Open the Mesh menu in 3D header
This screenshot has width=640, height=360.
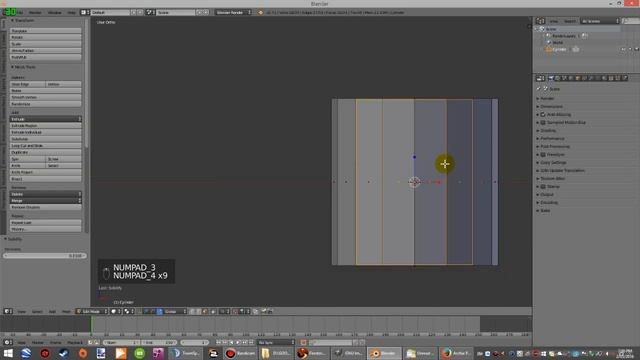tap(66, 311)
